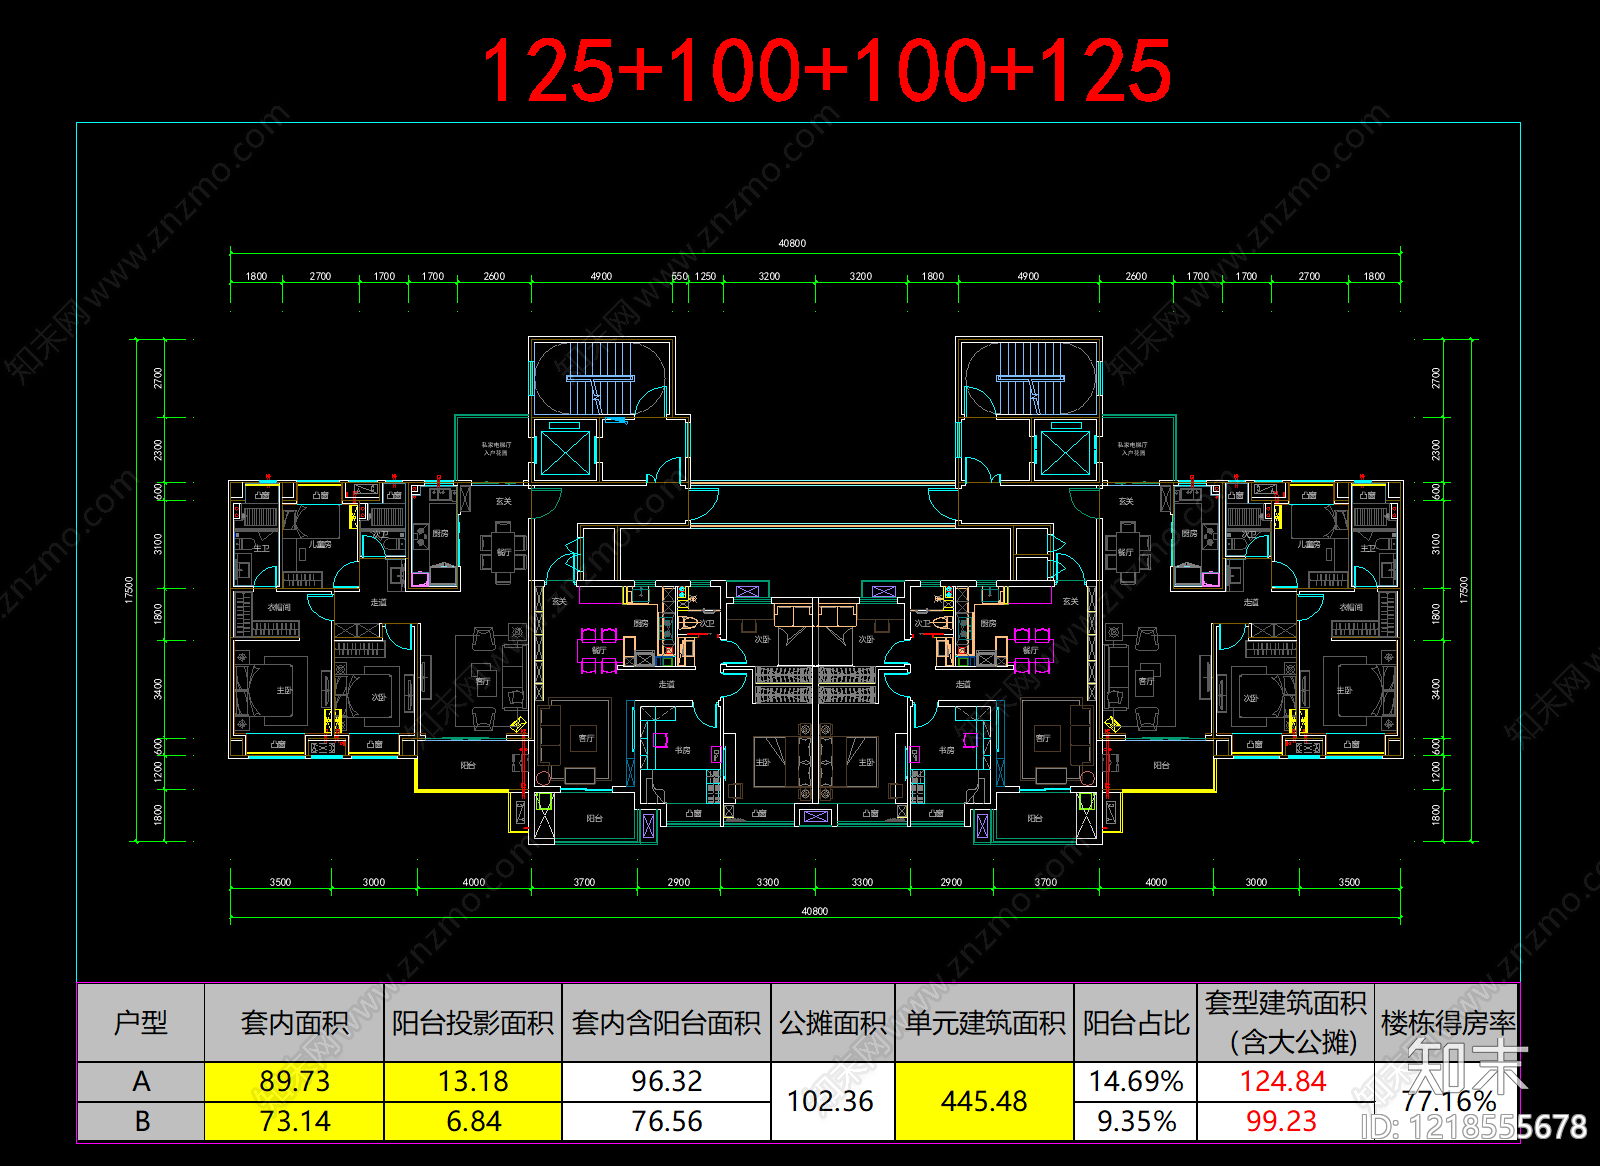Click the efficiency rate 77.16%
The width and height of the screenshot is (1600, 1166).
pos(1448,1101)
